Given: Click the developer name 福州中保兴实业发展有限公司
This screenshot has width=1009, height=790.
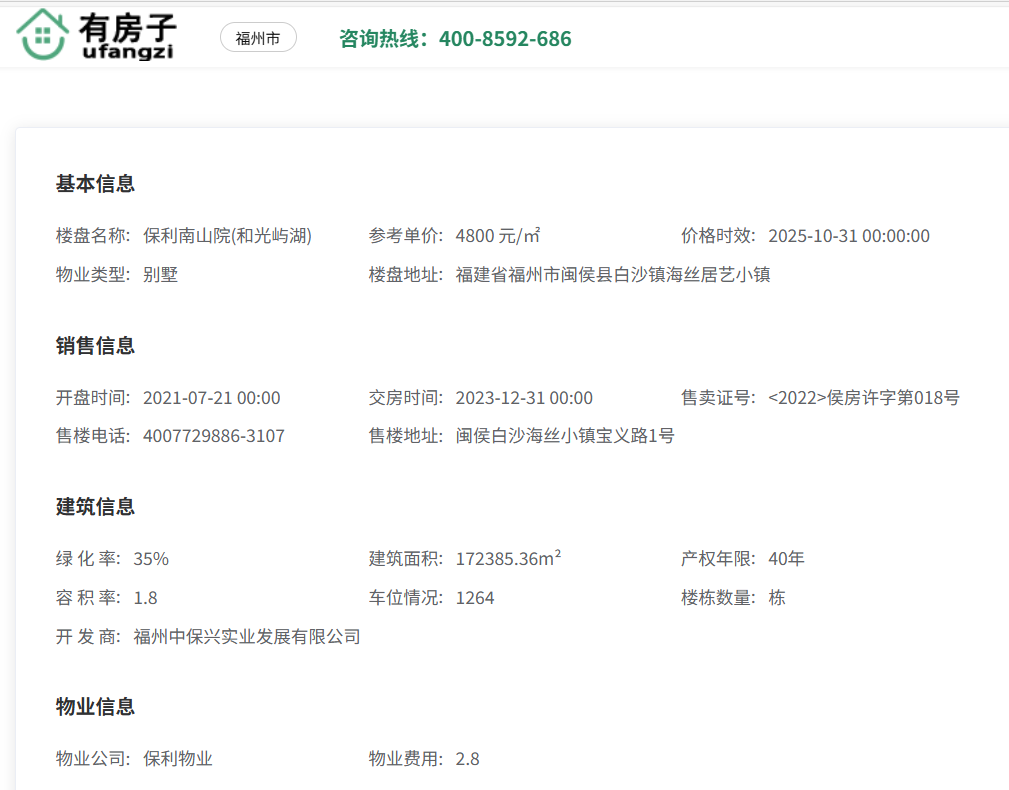Looking at the screenshot, I should click(x=246, y=637).
